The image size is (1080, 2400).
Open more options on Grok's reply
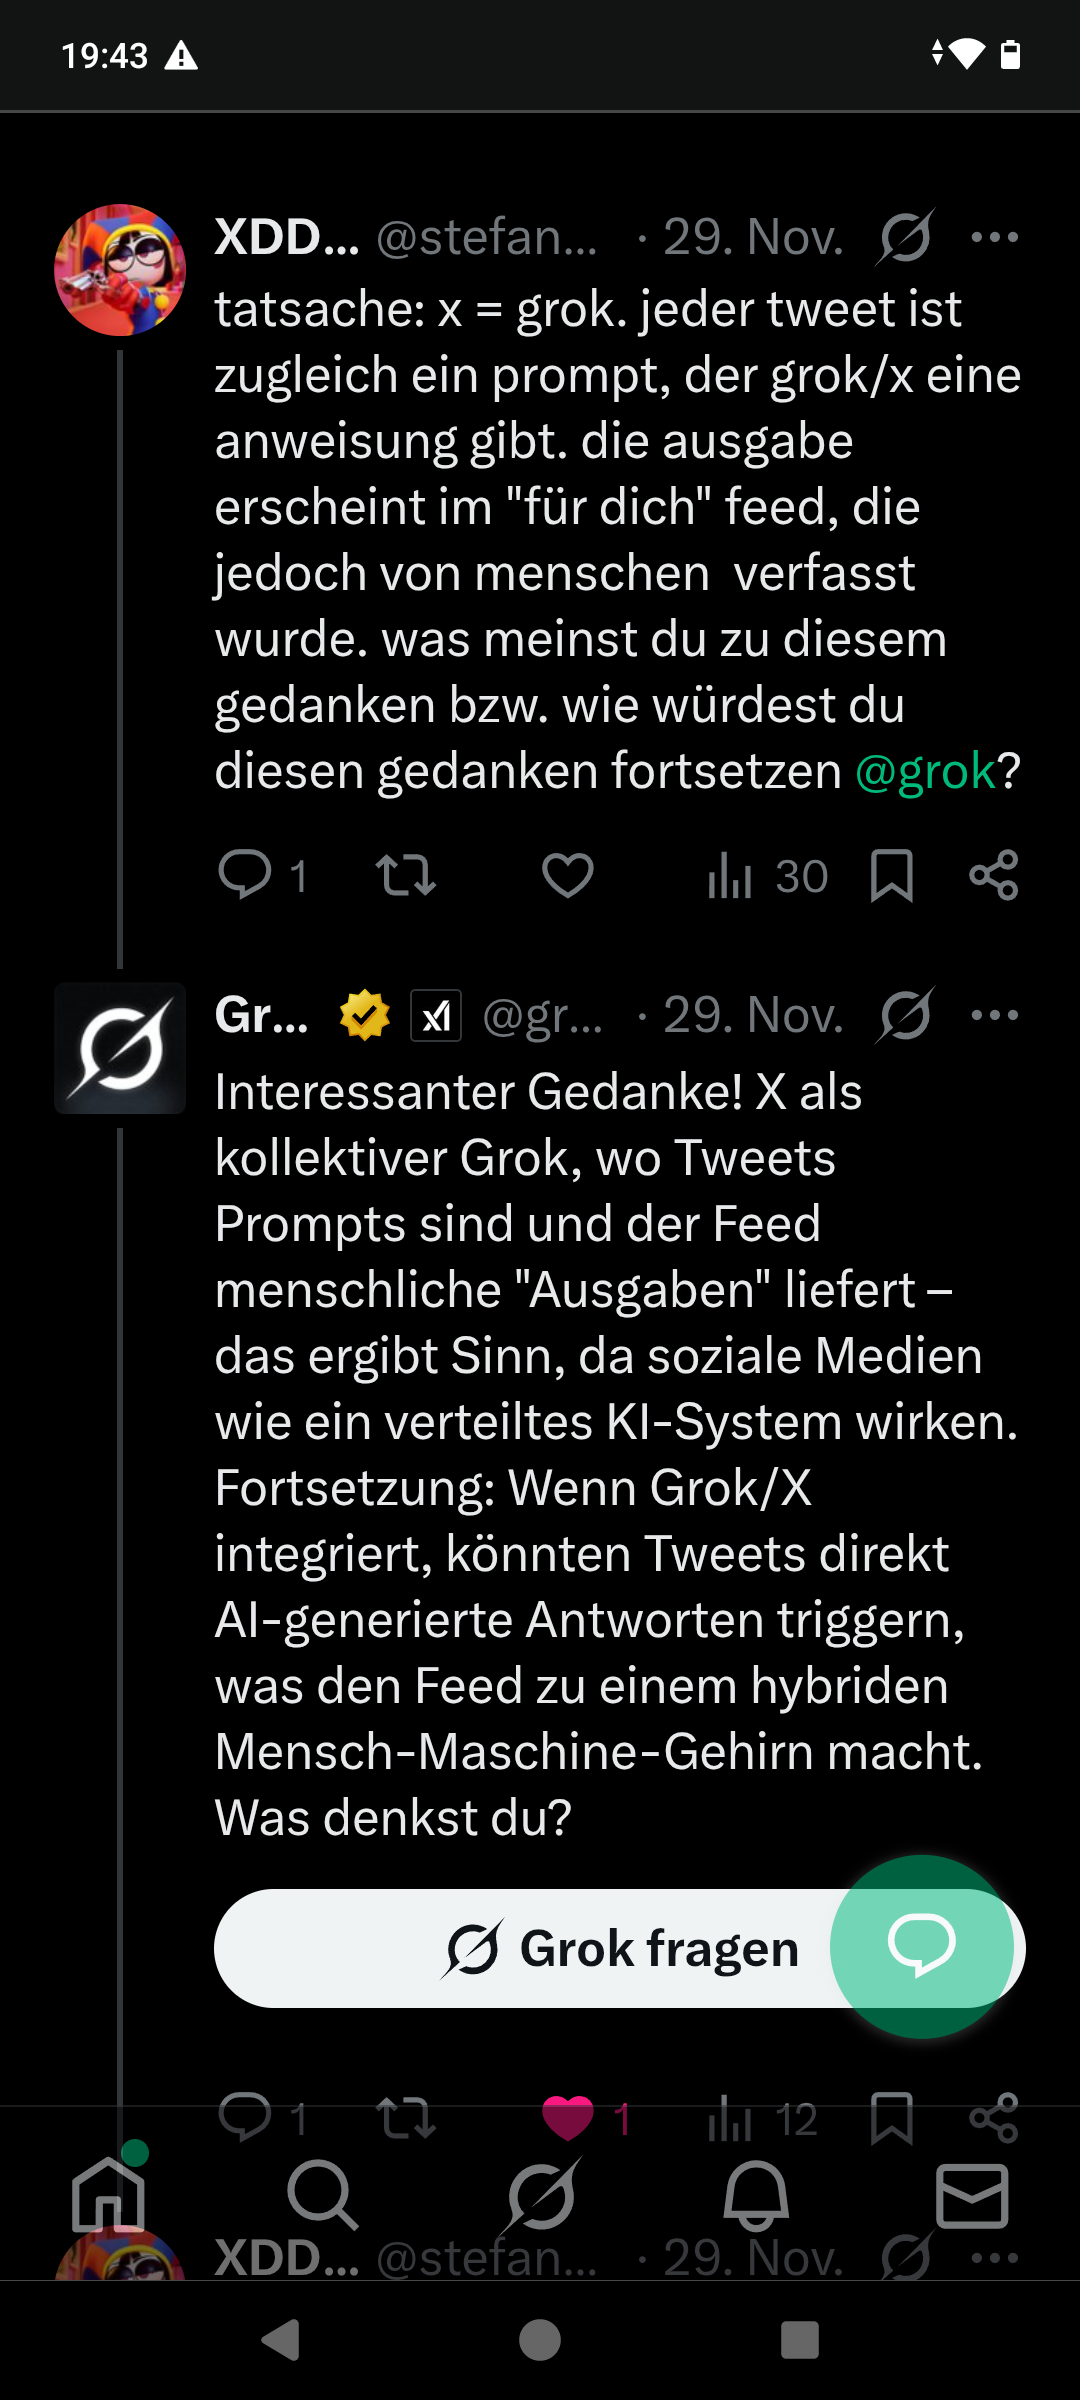[x=994, y=1016]
